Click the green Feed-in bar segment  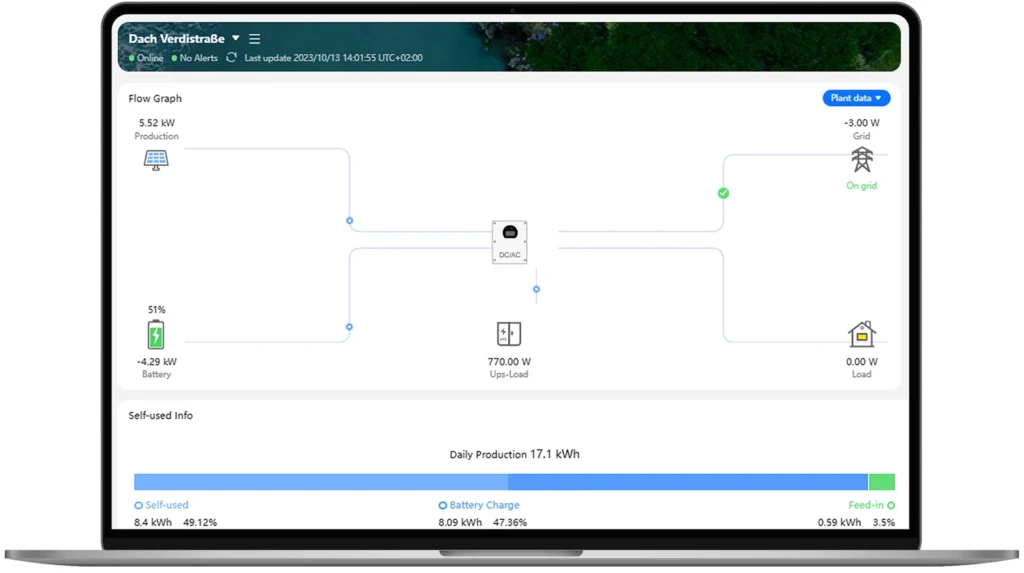pos(882,482)
